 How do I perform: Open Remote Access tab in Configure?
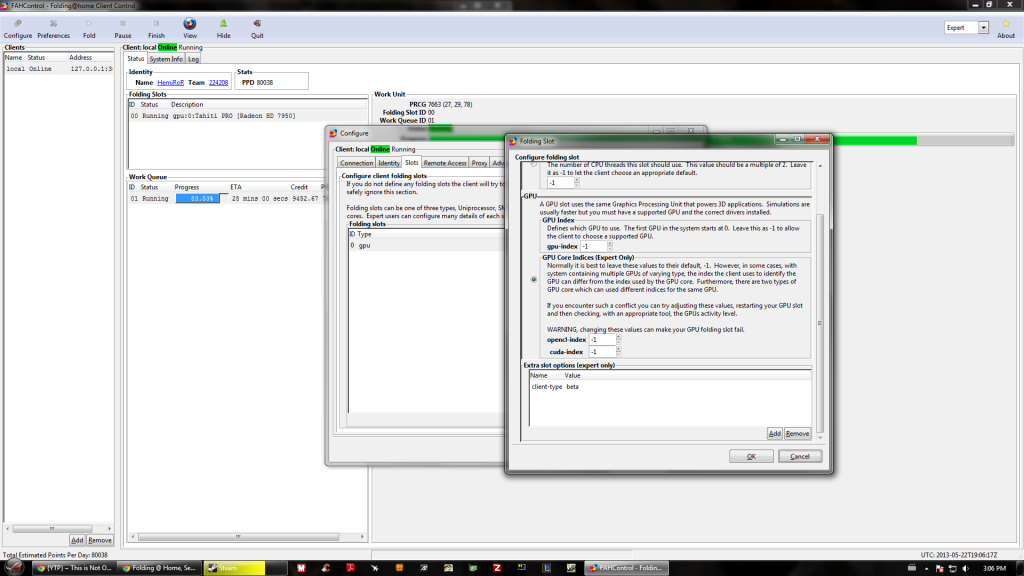[445, 163]
